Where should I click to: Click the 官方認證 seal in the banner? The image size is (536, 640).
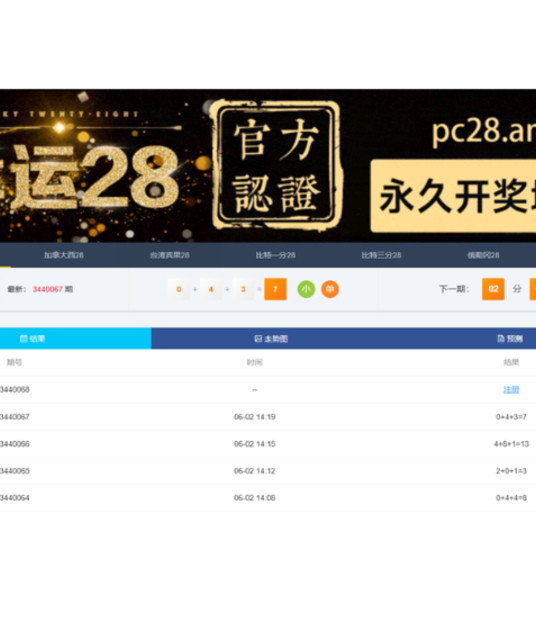276,164
